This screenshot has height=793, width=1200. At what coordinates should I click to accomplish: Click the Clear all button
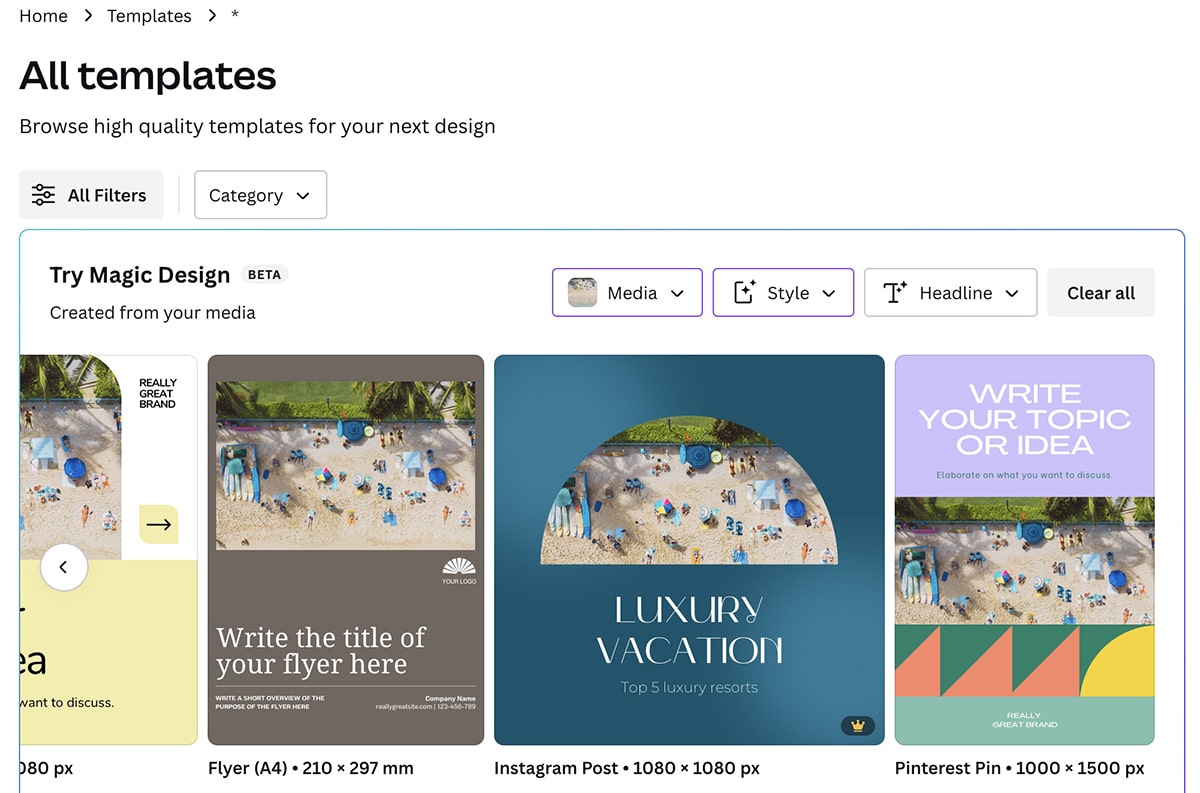pyautogui.click(x=1101, y=293)
